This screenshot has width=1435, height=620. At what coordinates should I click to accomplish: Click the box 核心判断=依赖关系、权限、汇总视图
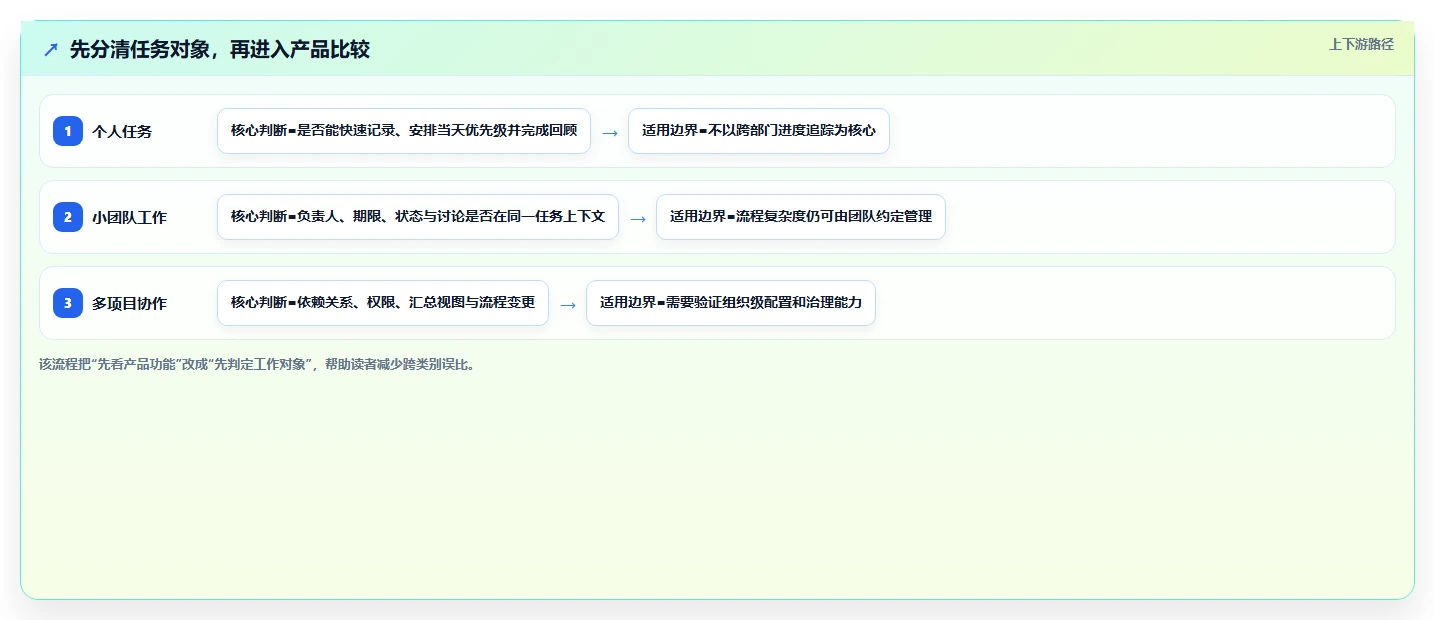coord(383,303)
